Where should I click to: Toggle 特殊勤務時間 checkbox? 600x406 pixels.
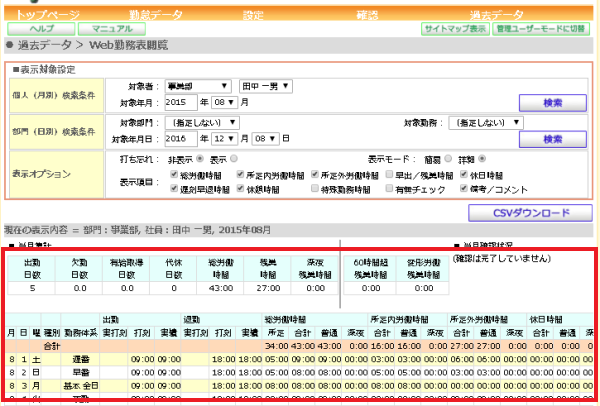315,188
